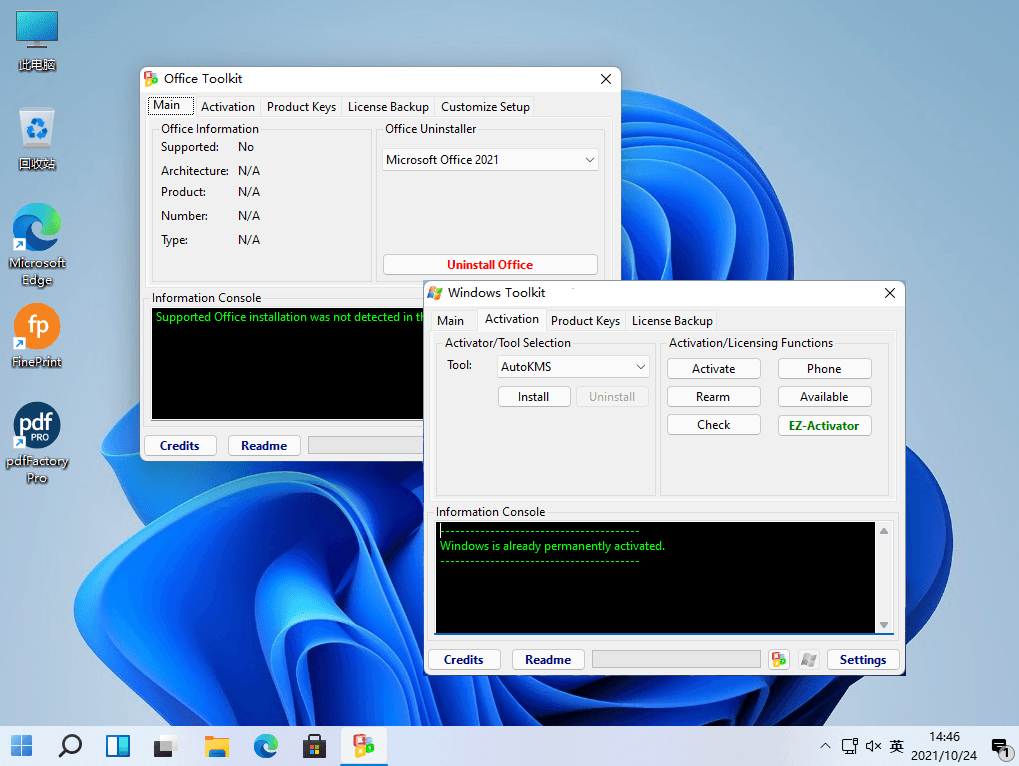Switch to Main tab in Windows Toolkit

[x=450, y=320]
